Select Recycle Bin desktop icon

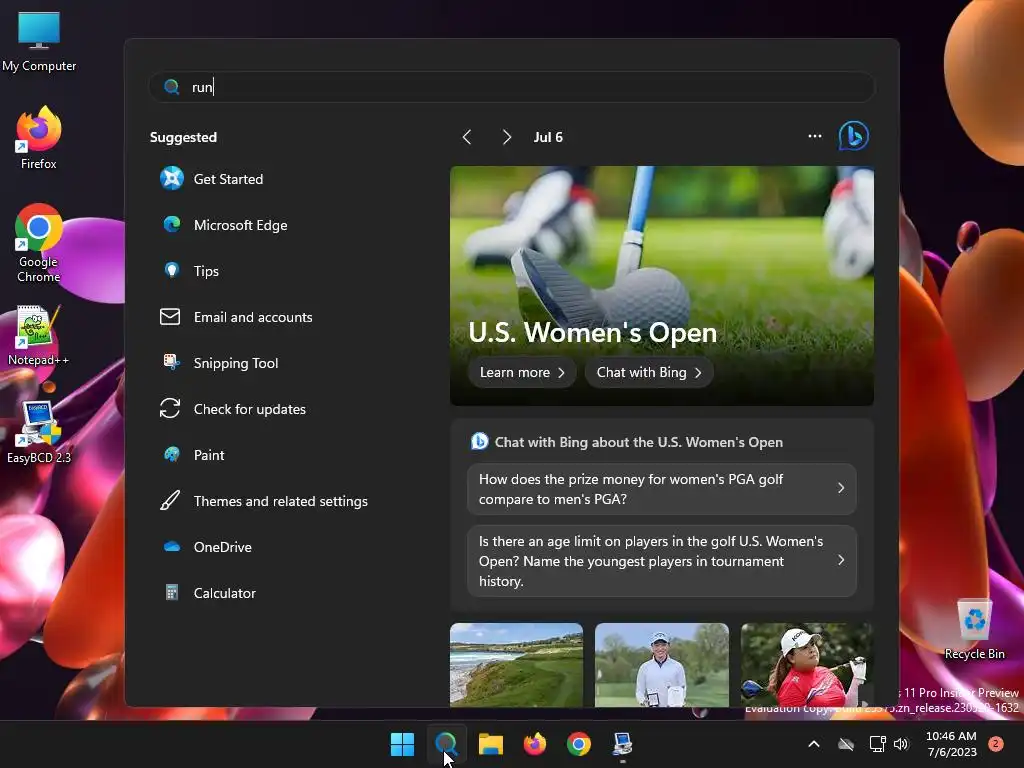[x=974, y=630]
